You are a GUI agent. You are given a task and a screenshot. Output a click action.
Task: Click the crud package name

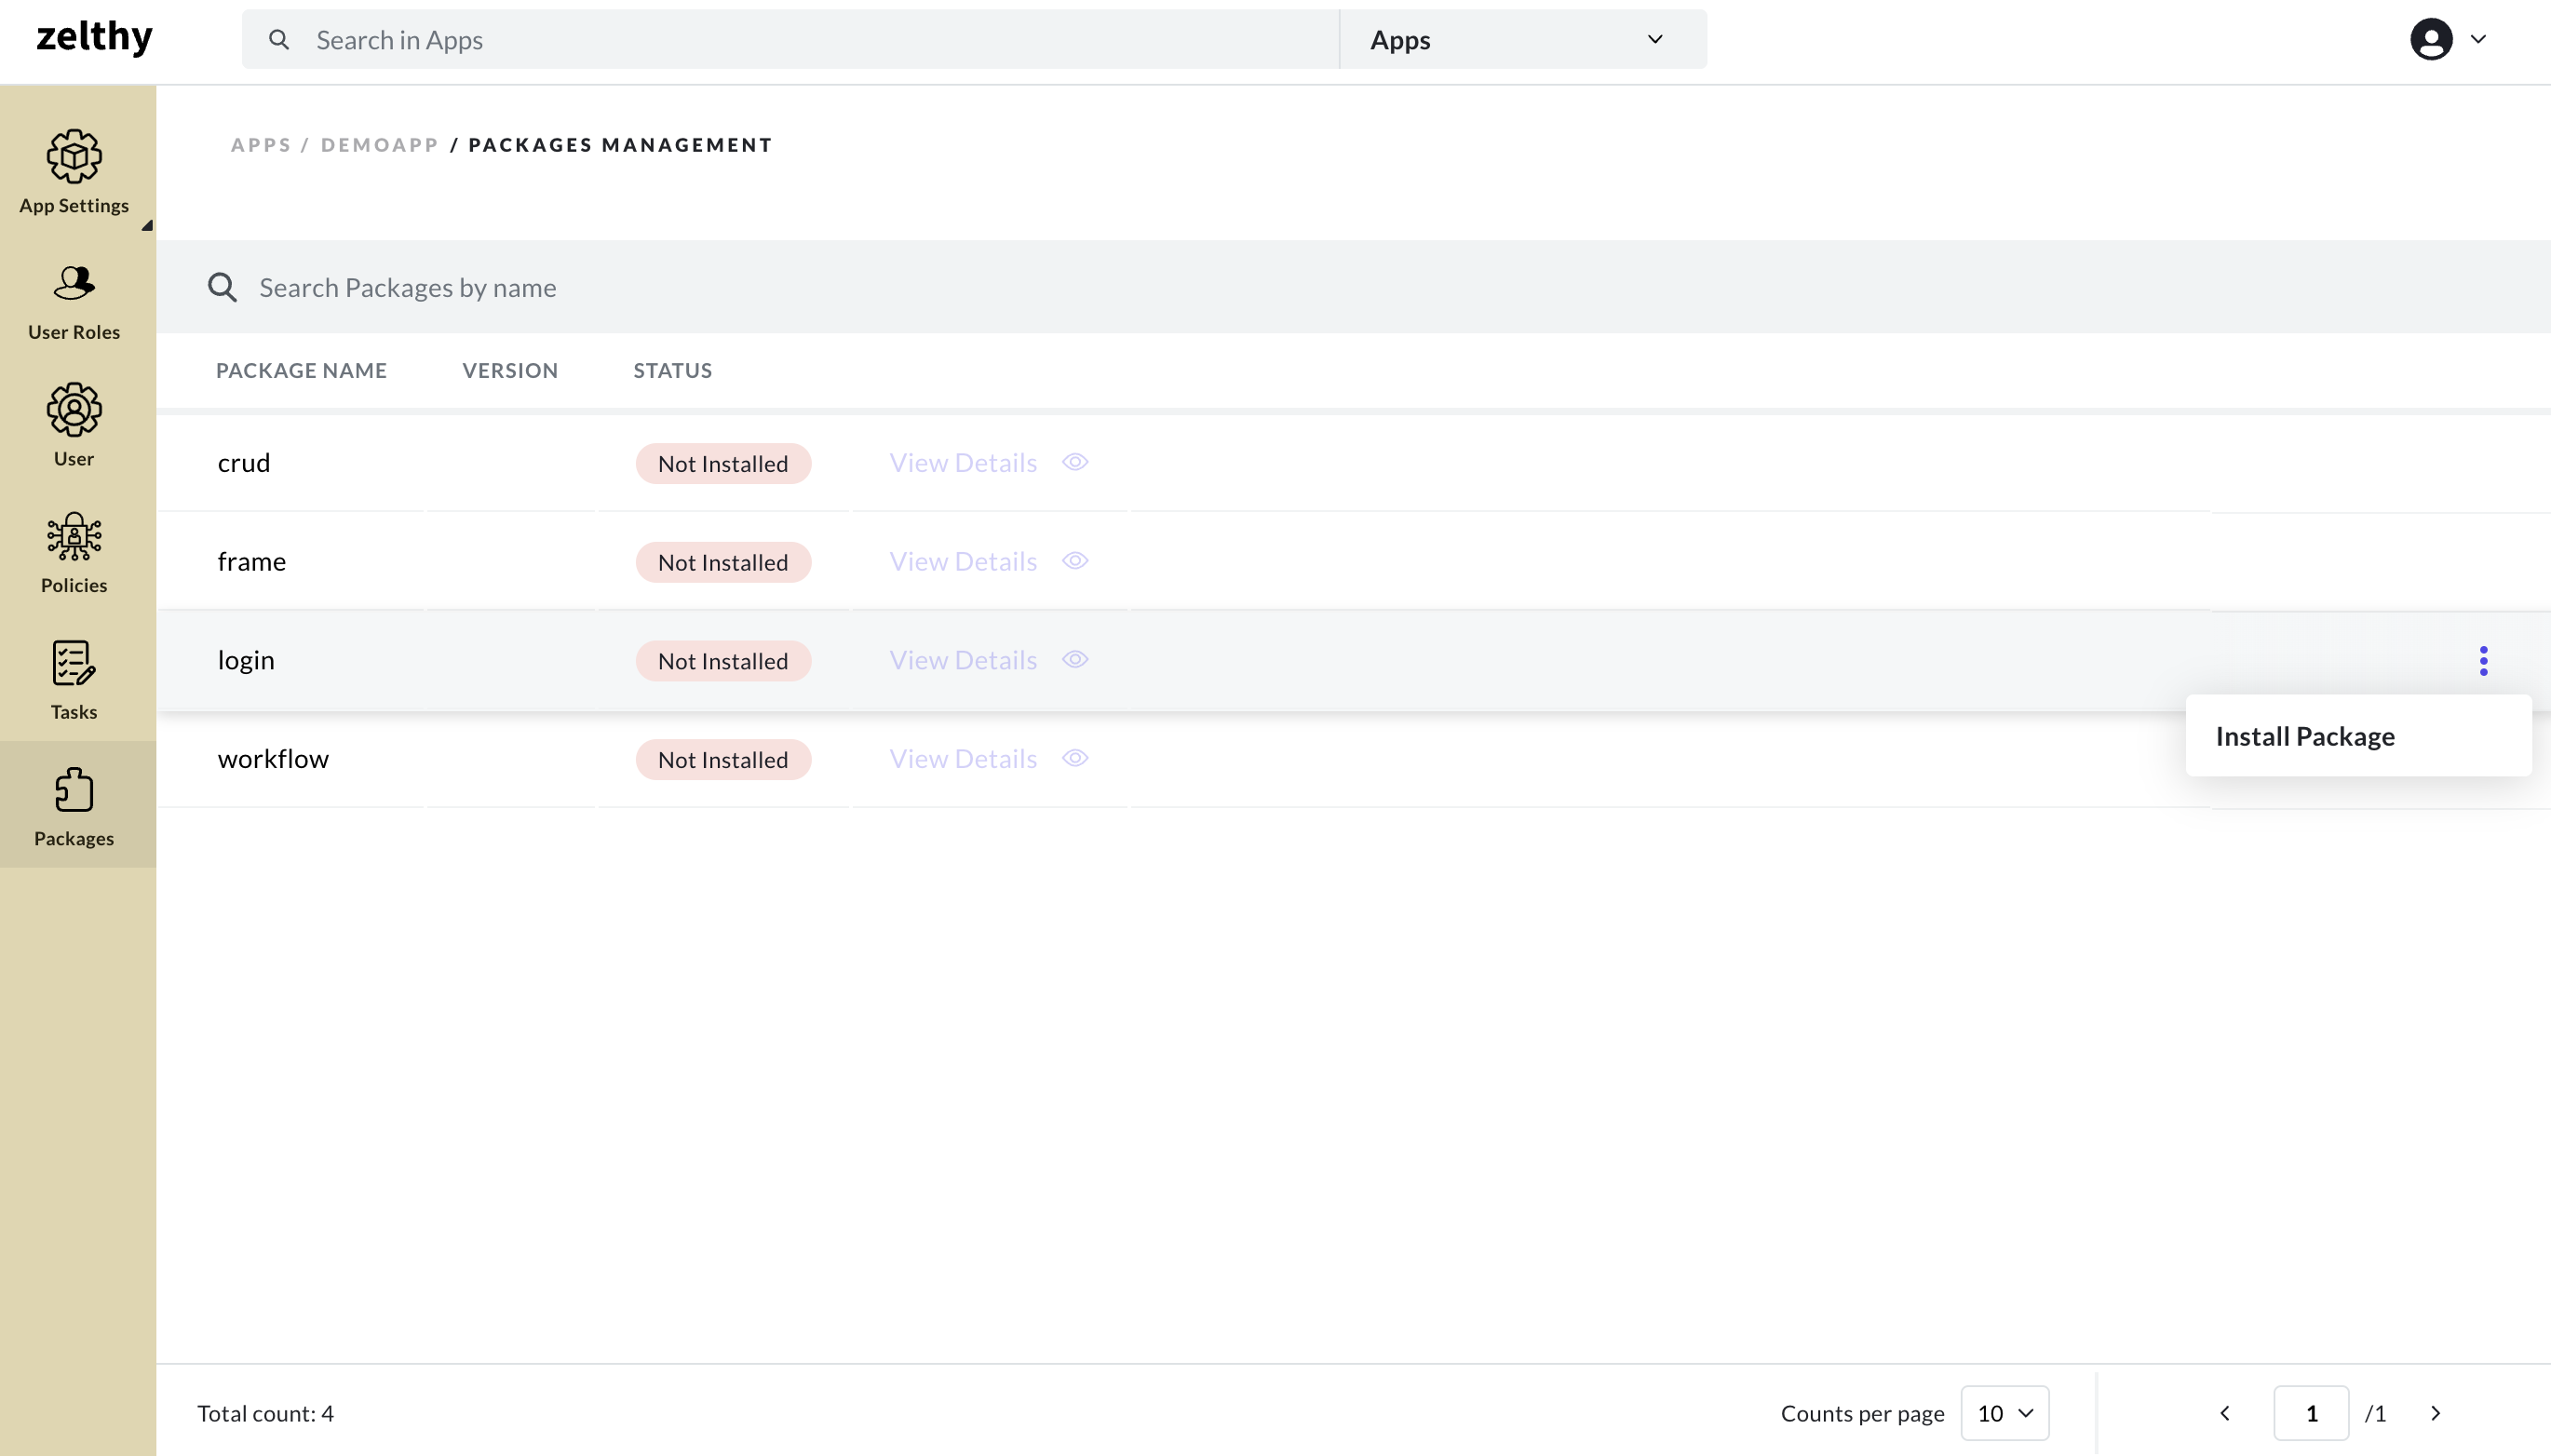[244, 462]
